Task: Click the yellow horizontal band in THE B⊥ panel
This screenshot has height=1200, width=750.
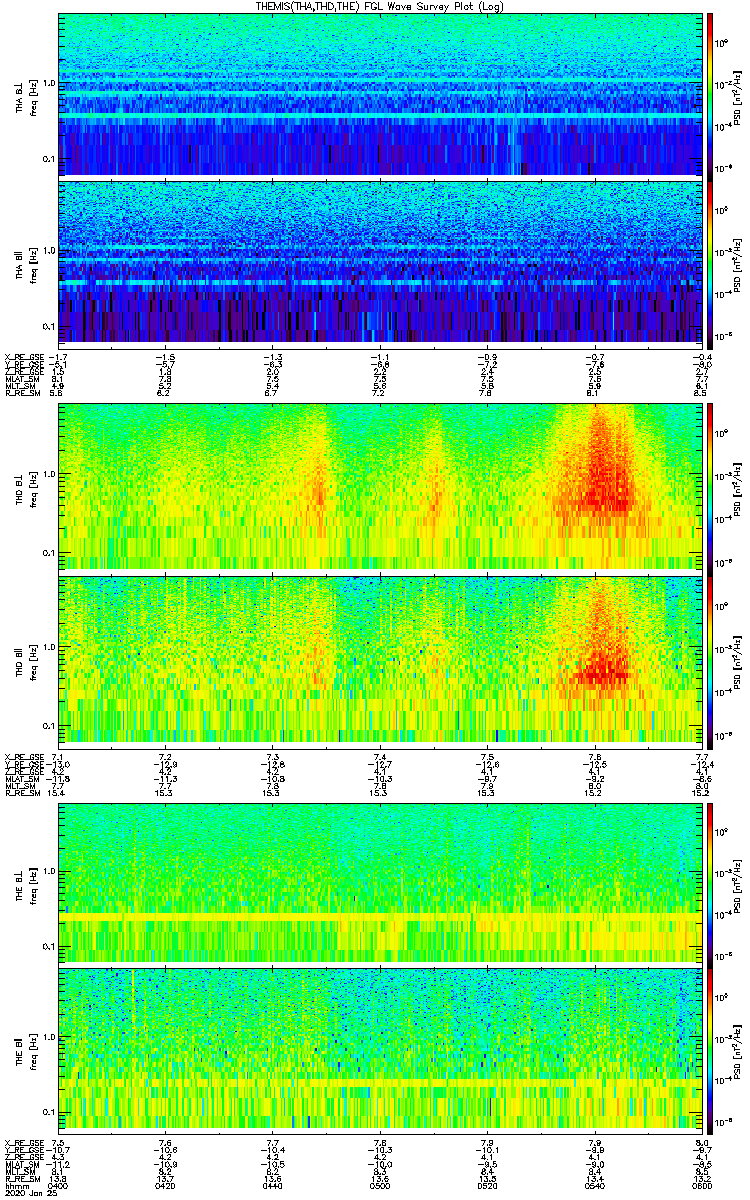Action: [x=380, y=918]
